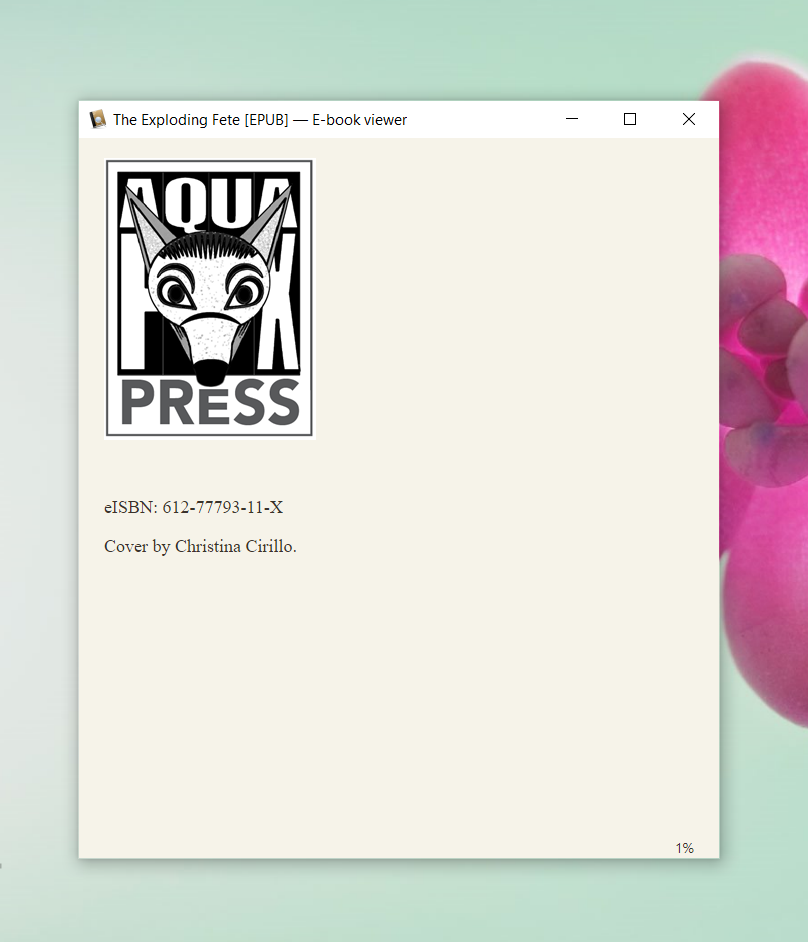
Task: Minimize the E-book viewer window
Action: point(572,119)
